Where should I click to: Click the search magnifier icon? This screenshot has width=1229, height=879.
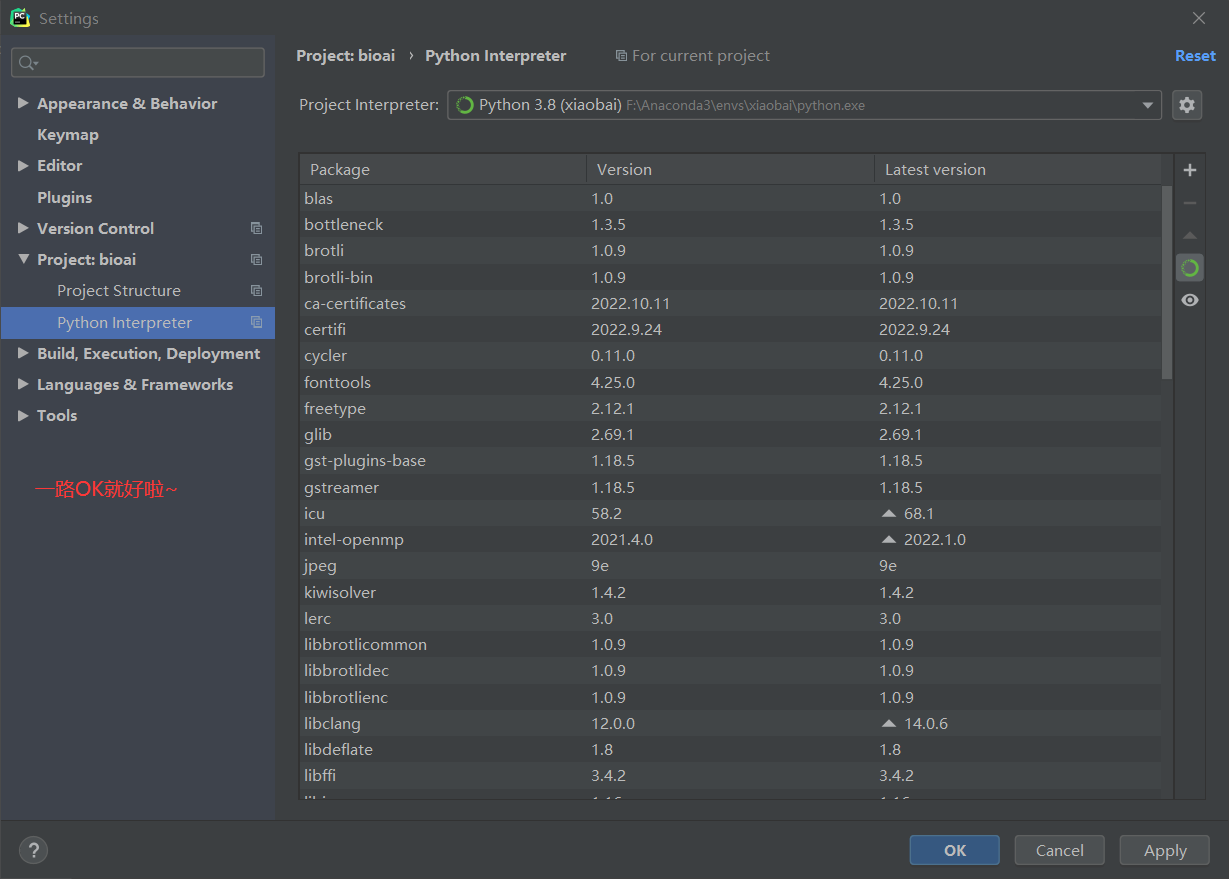pyautogui.click(x=28, y=63)
